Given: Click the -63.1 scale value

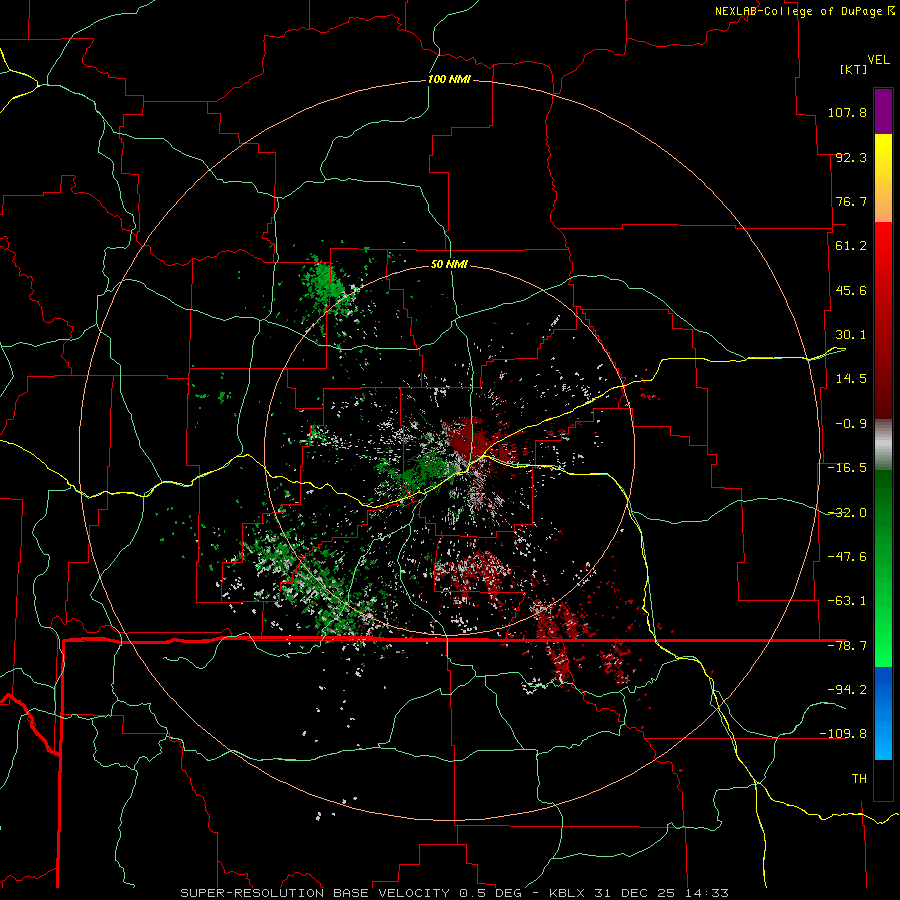Looking at the screenshot, I should tap(847, 601).
